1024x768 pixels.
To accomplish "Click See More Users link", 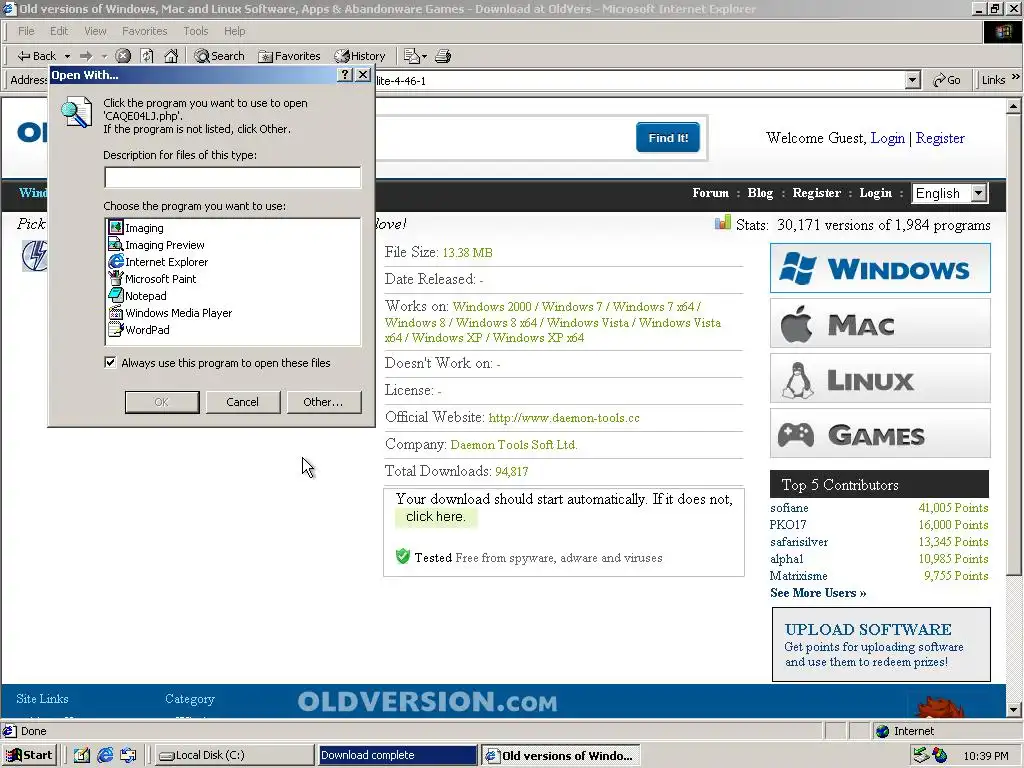I will pyautogui.click(x=818, y=593).
